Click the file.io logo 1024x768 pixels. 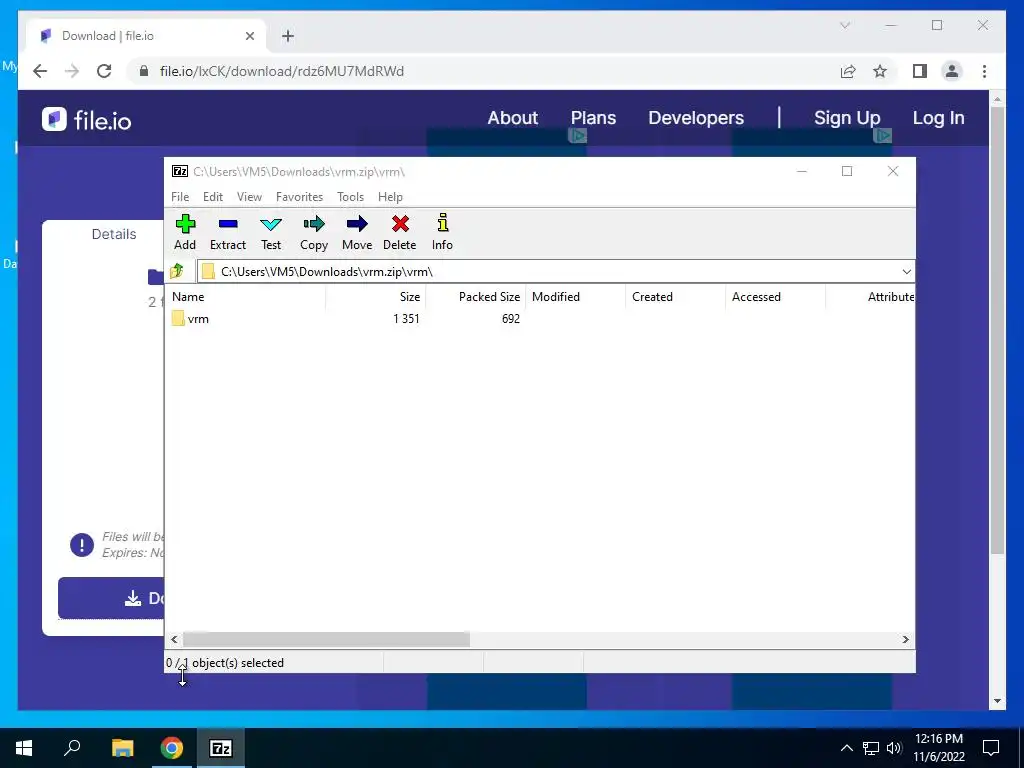pos(86,120)
